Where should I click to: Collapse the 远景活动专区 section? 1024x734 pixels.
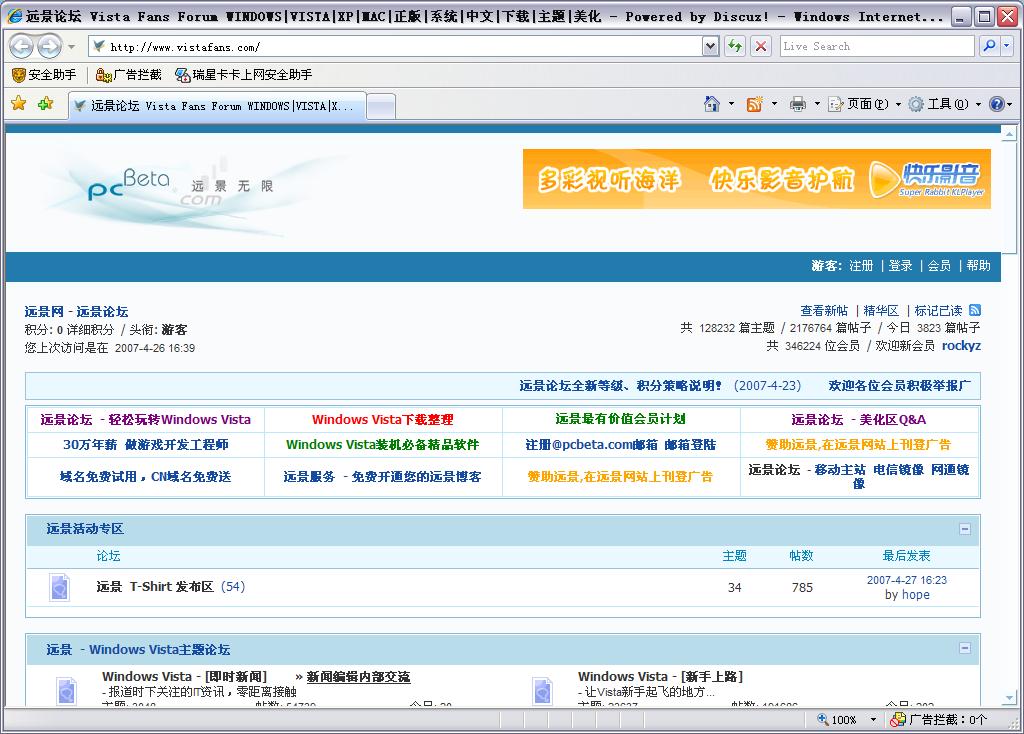tap(965, 529)
